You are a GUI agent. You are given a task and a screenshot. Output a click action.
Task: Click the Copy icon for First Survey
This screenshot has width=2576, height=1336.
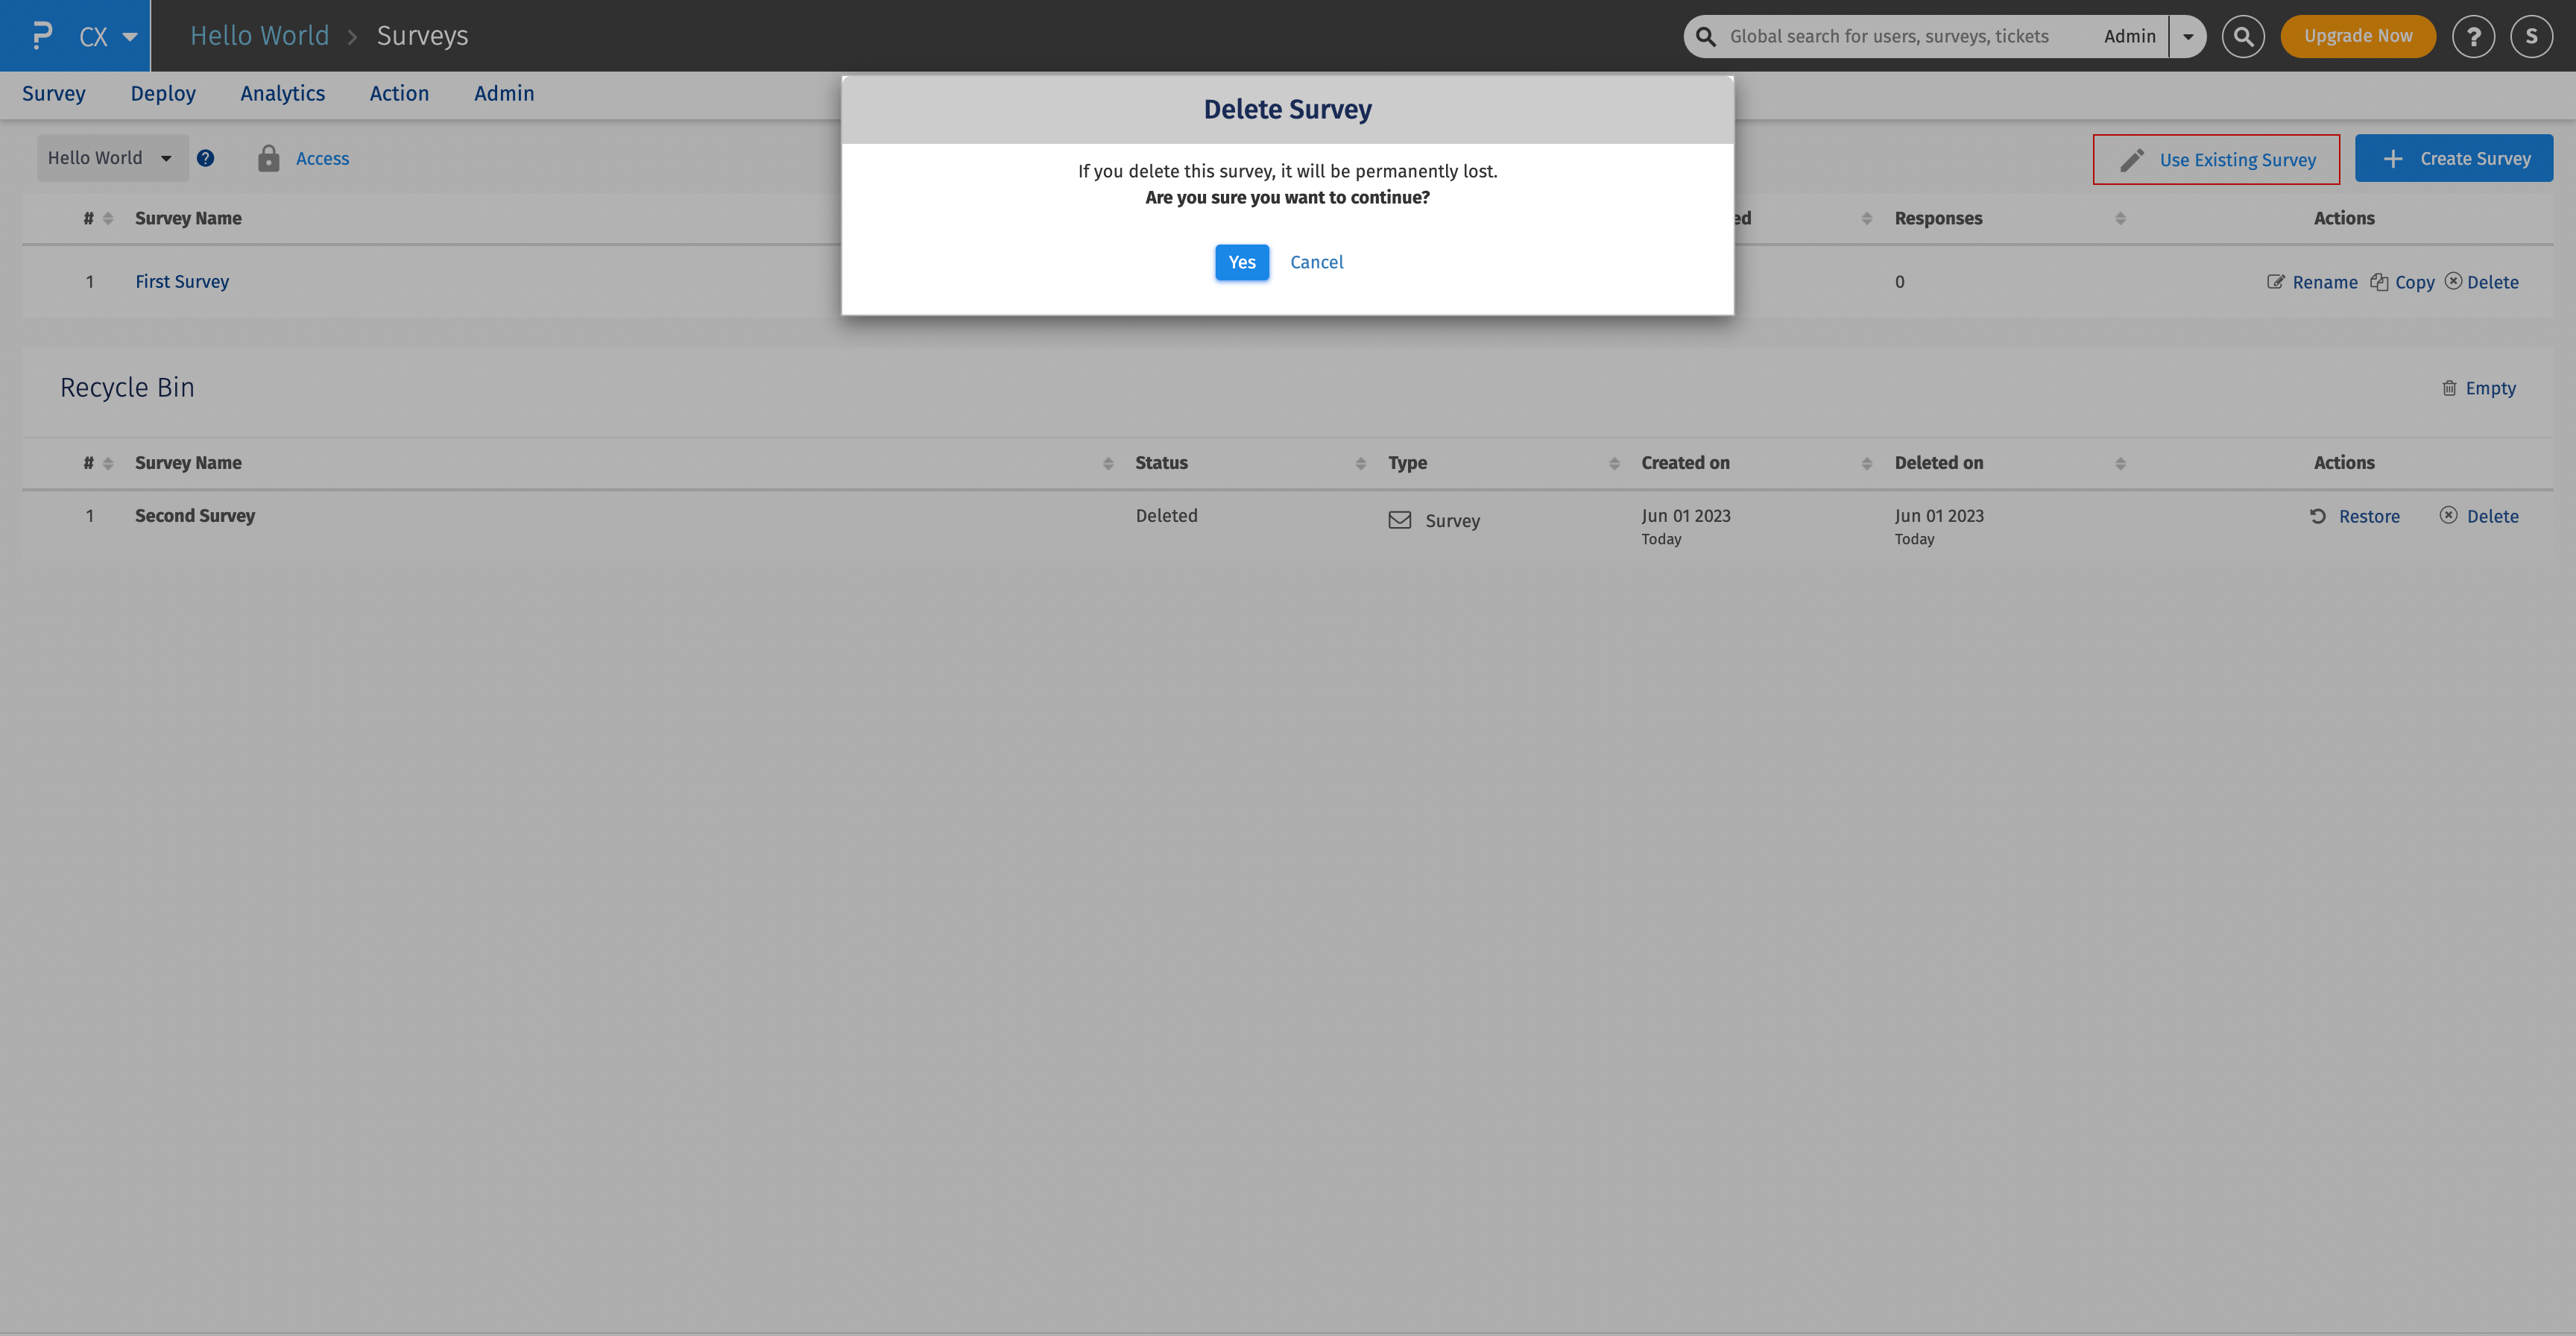pyautogui.click(x=2380, y=281)
